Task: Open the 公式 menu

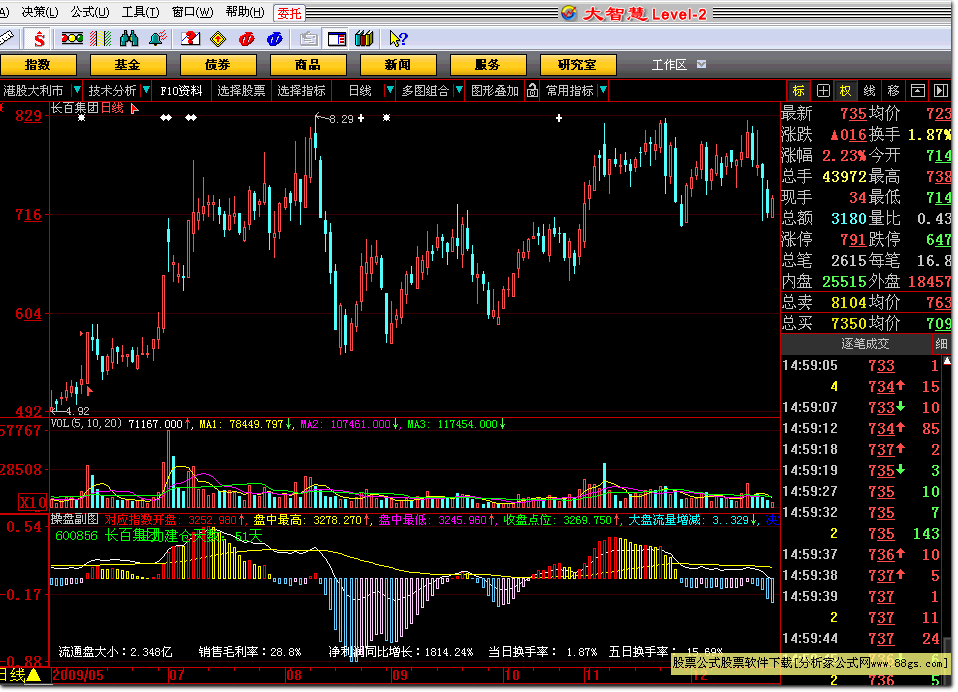Action: (x=90, y=12)
